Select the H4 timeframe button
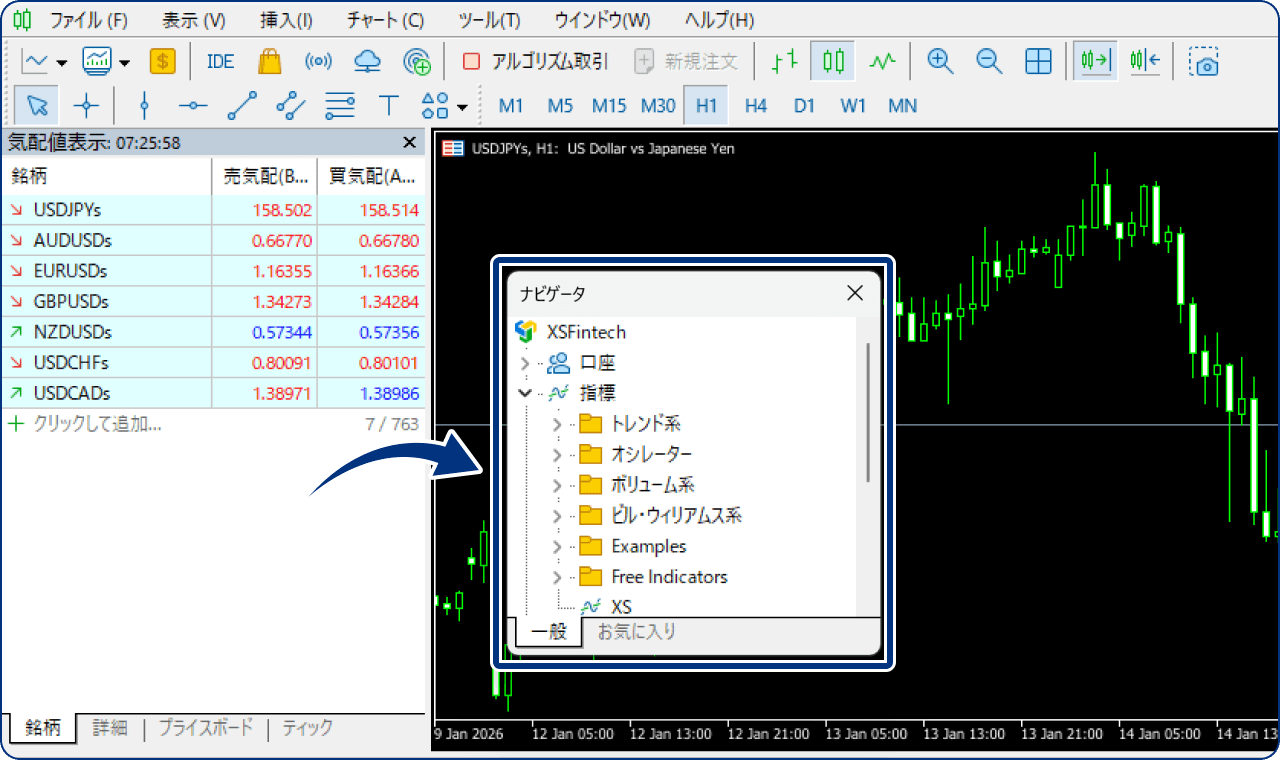The height and width of the screenshot is (760, 1280). [x=755, y=105]
